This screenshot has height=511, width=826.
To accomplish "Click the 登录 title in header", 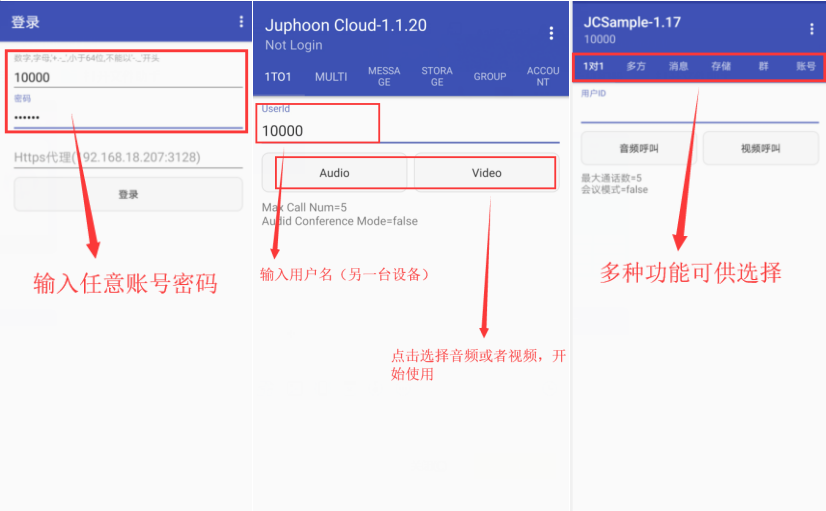I will 25,22.
